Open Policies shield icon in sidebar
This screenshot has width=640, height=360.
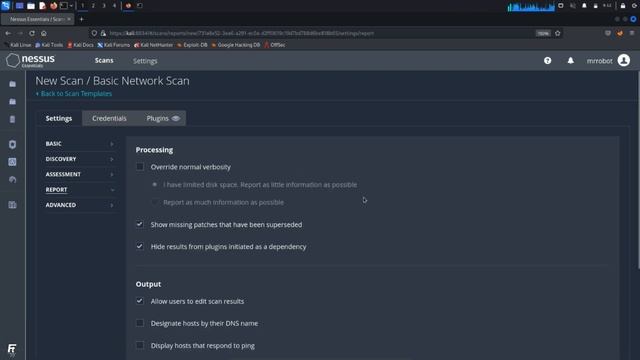(13, 144)
